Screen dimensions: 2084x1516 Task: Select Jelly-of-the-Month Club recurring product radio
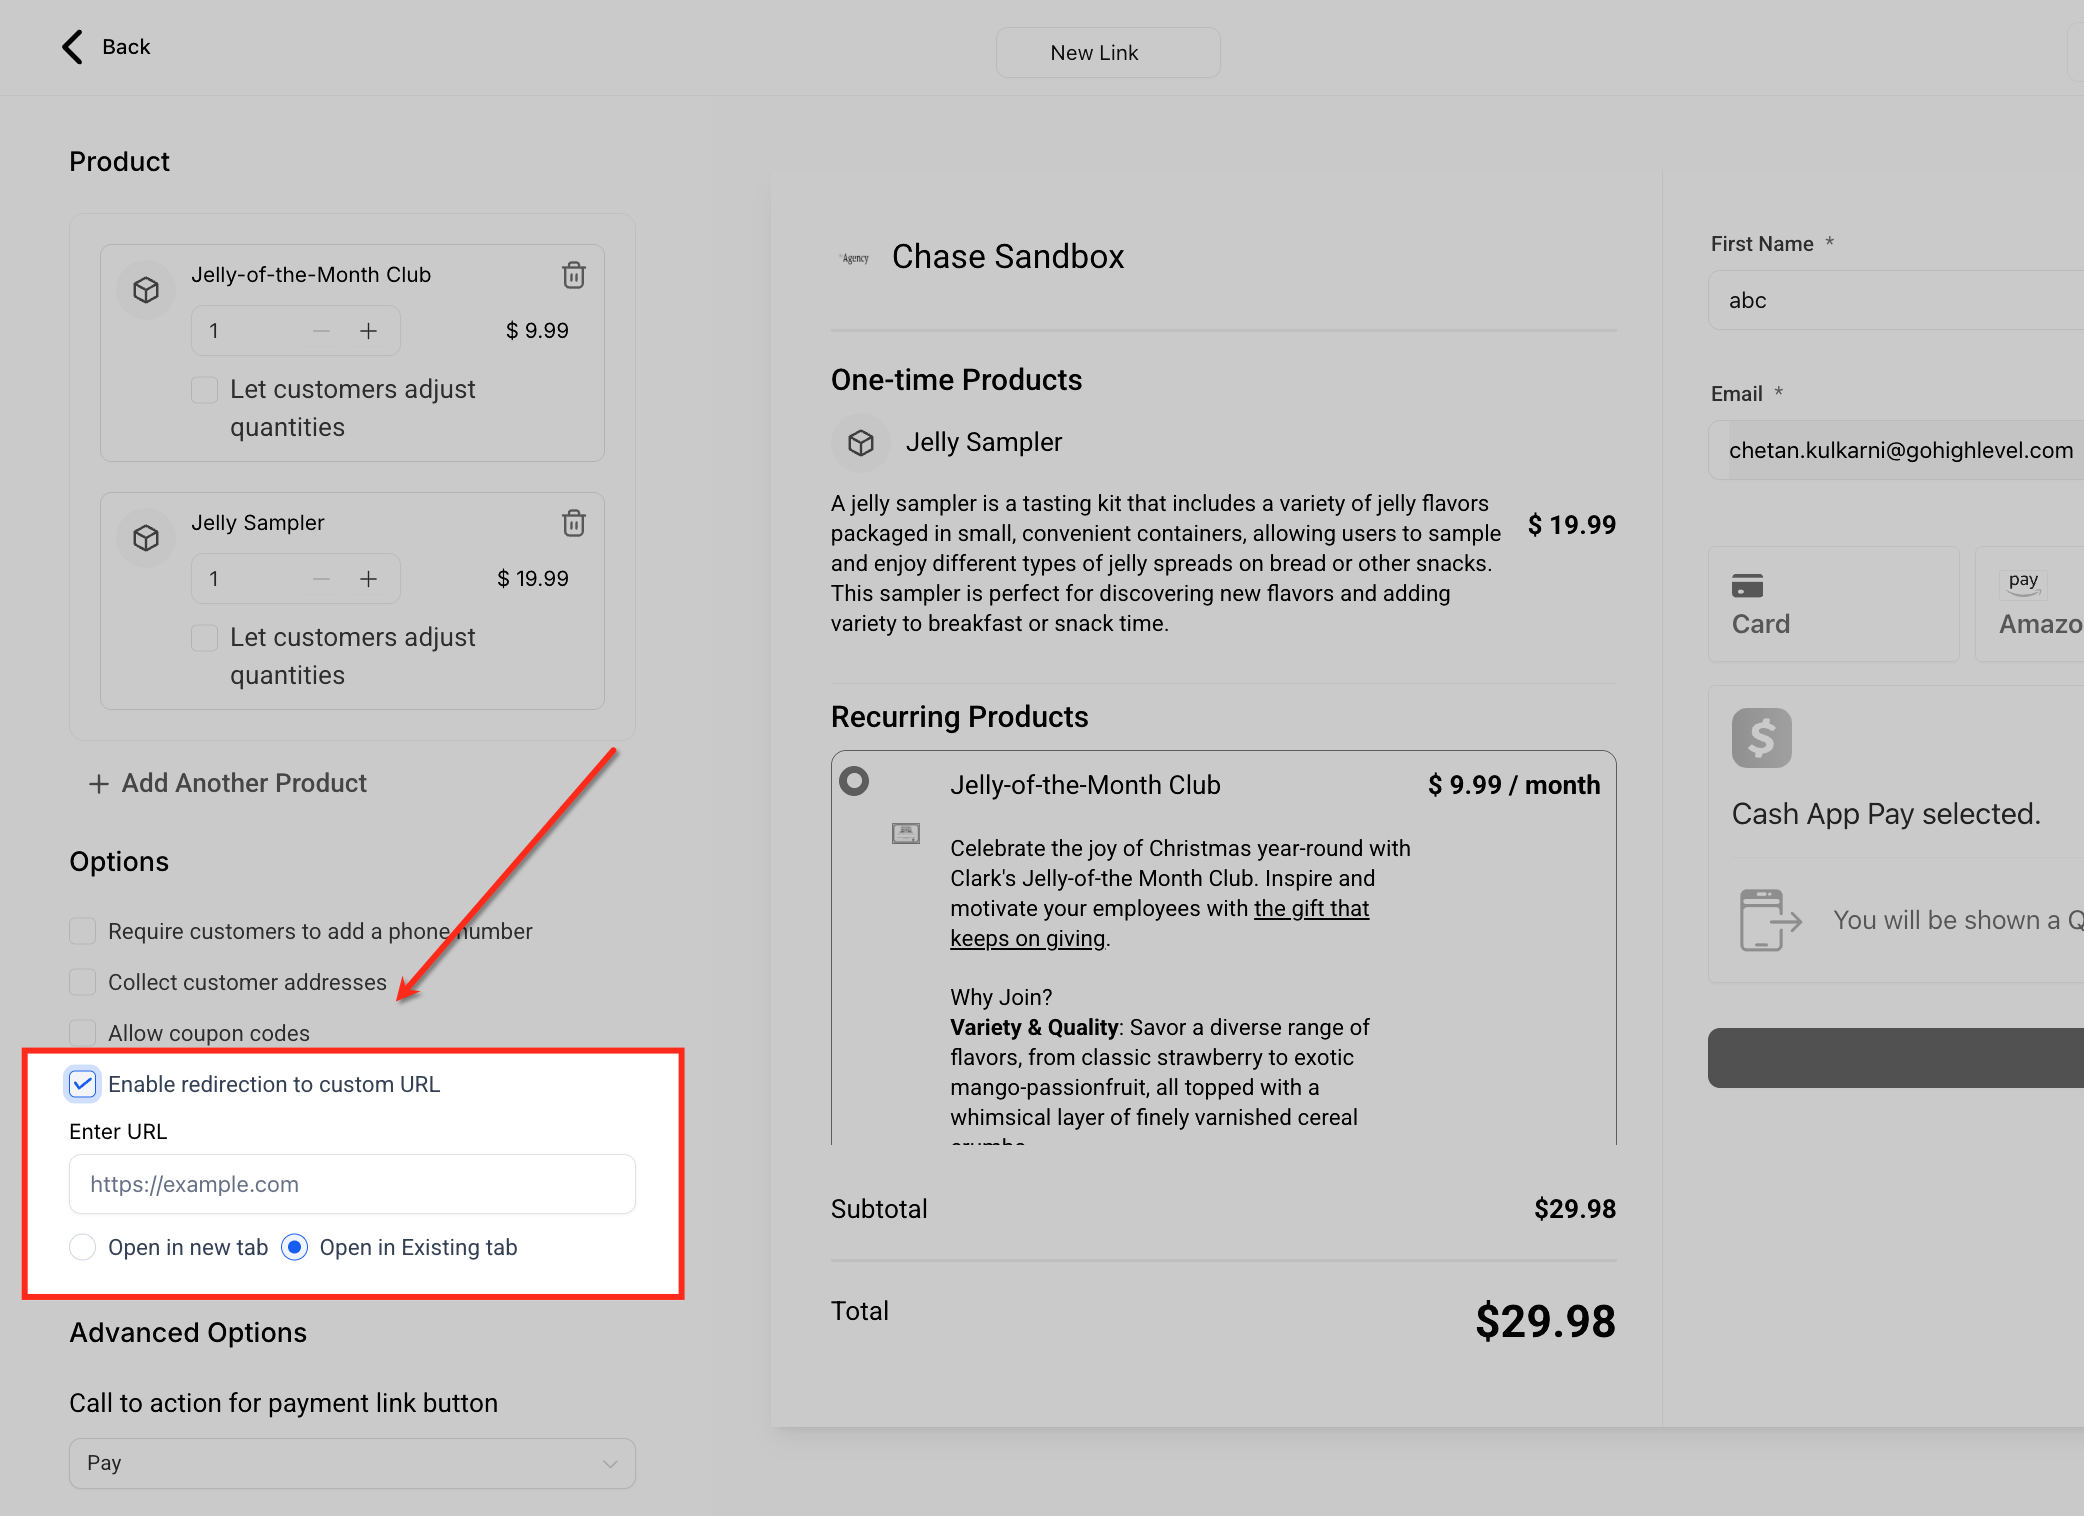854,781
